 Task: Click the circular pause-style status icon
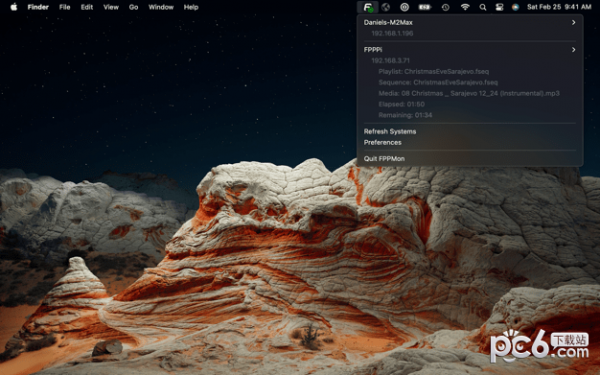point(404,7)
